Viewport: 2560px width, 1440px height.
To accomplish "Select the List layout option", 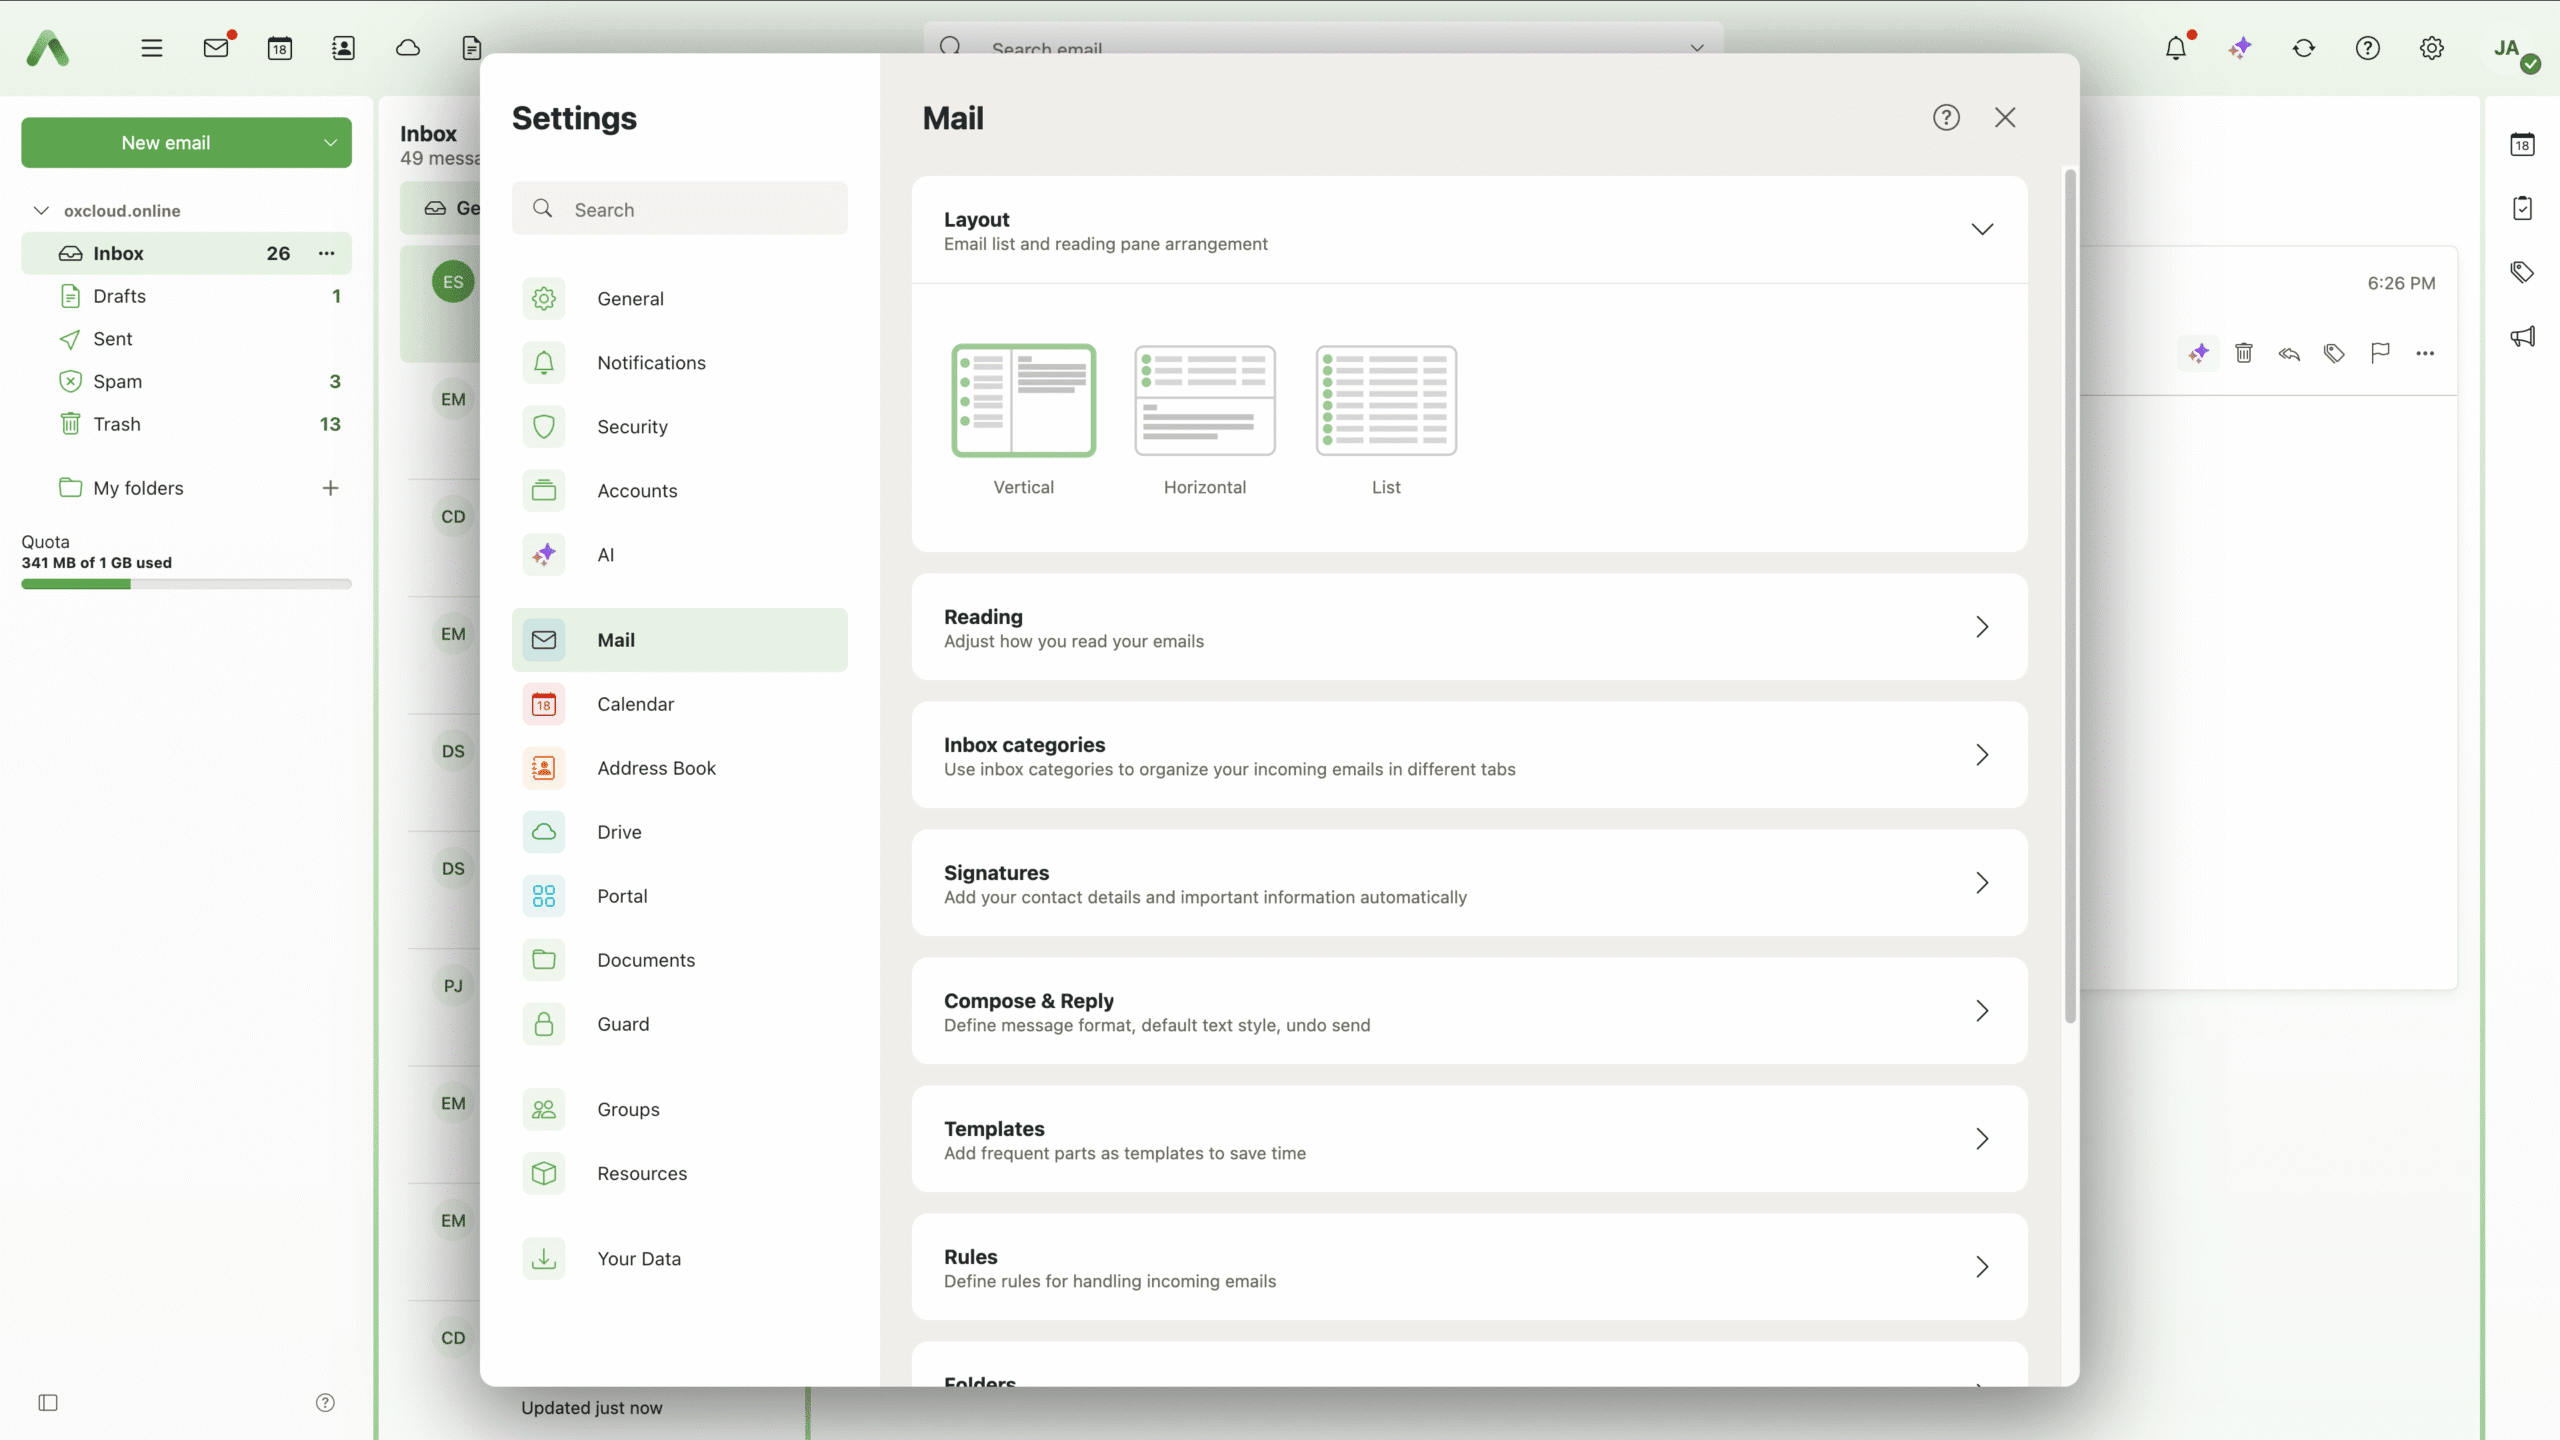I will (x=1385, y=401).
